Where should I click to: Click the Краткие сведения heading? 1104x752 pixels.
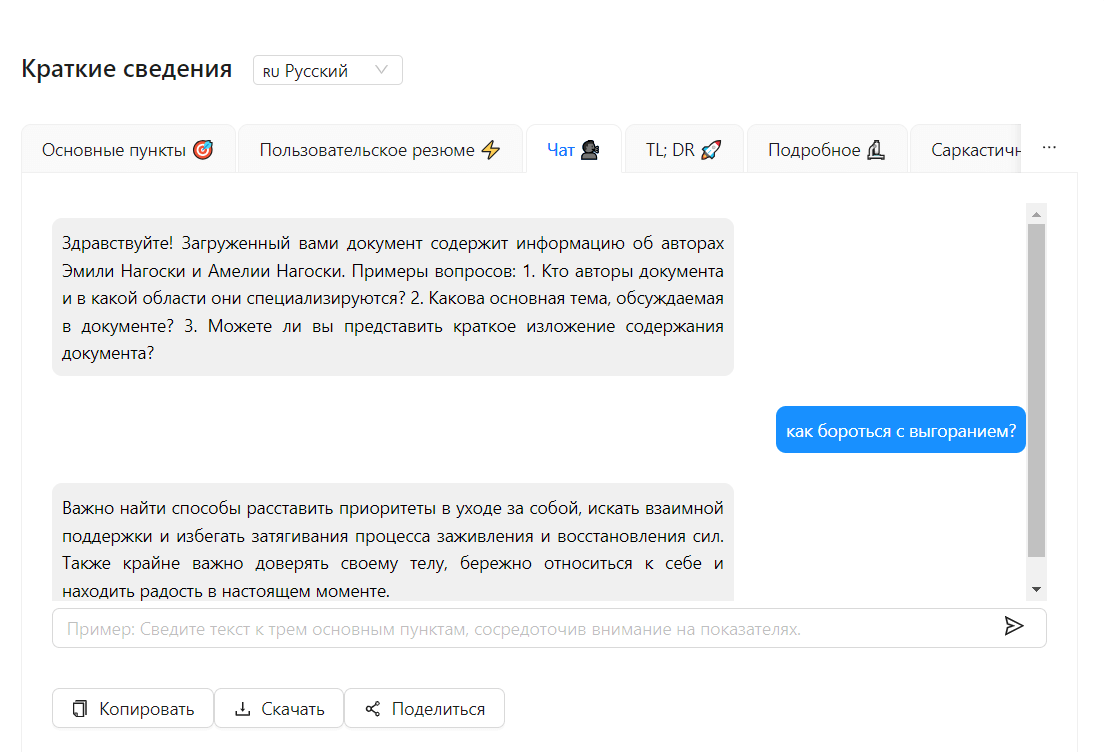tap(126, 69)
